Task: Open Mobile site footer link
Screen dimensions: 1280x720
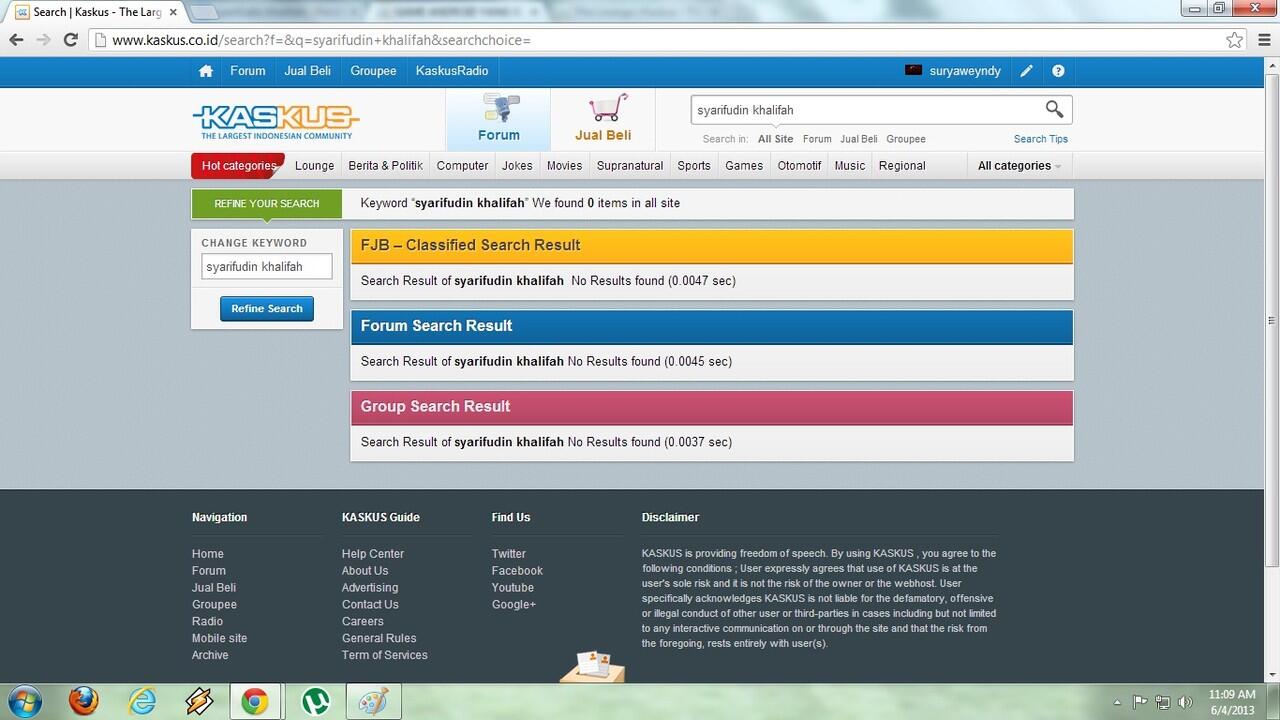Action: pos(219,638)
